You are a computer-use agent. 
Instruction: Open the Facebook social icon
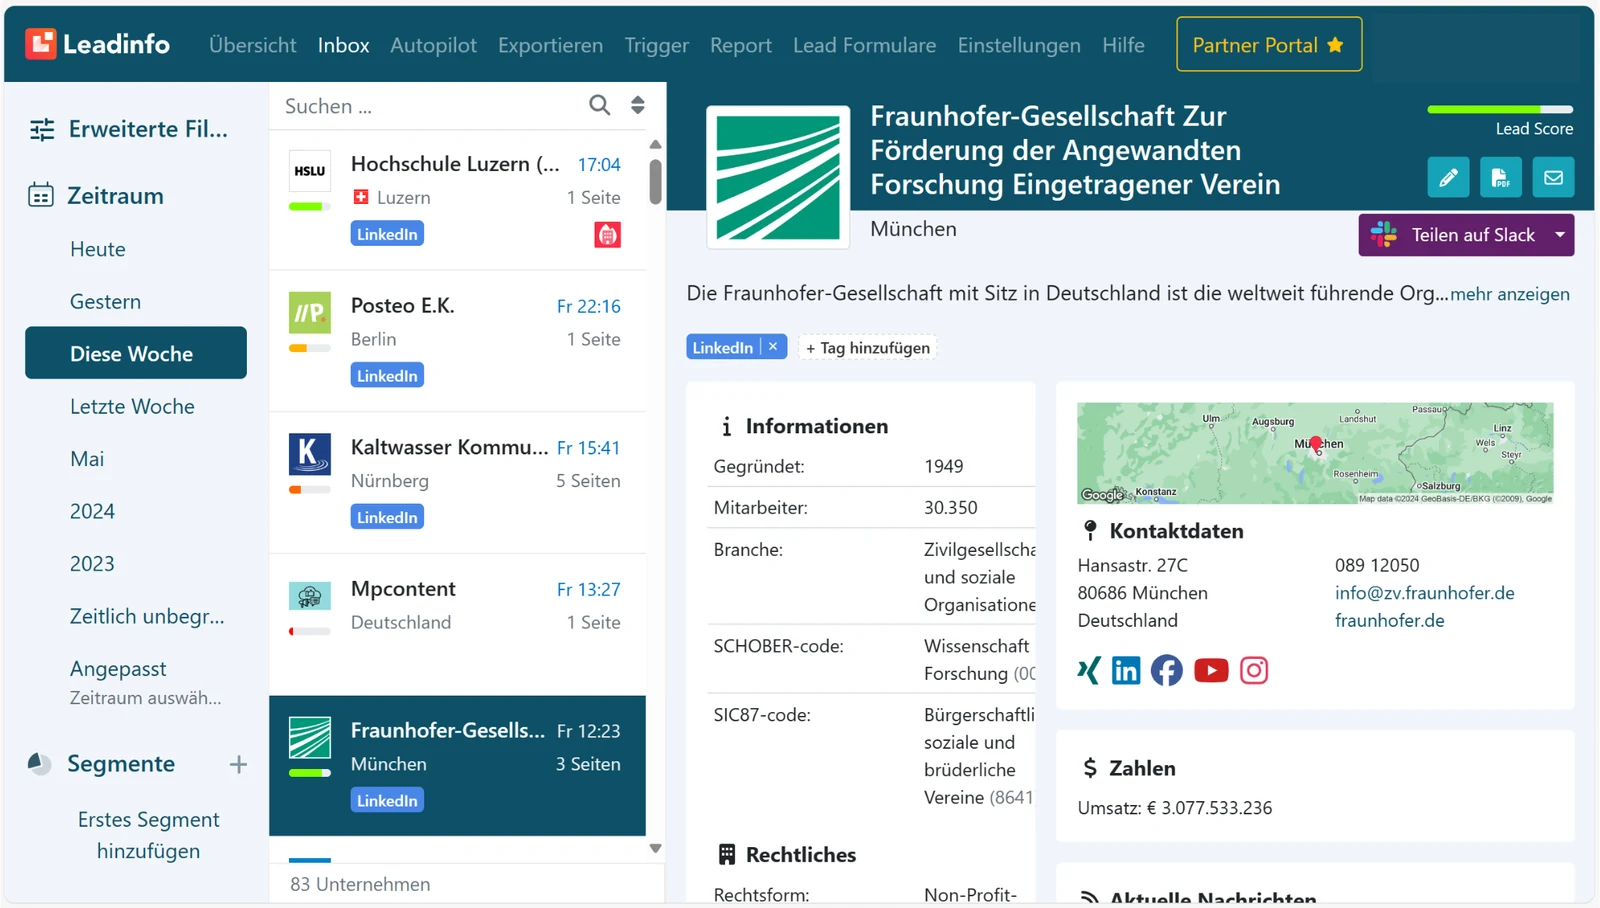[x=1167, y=670]
